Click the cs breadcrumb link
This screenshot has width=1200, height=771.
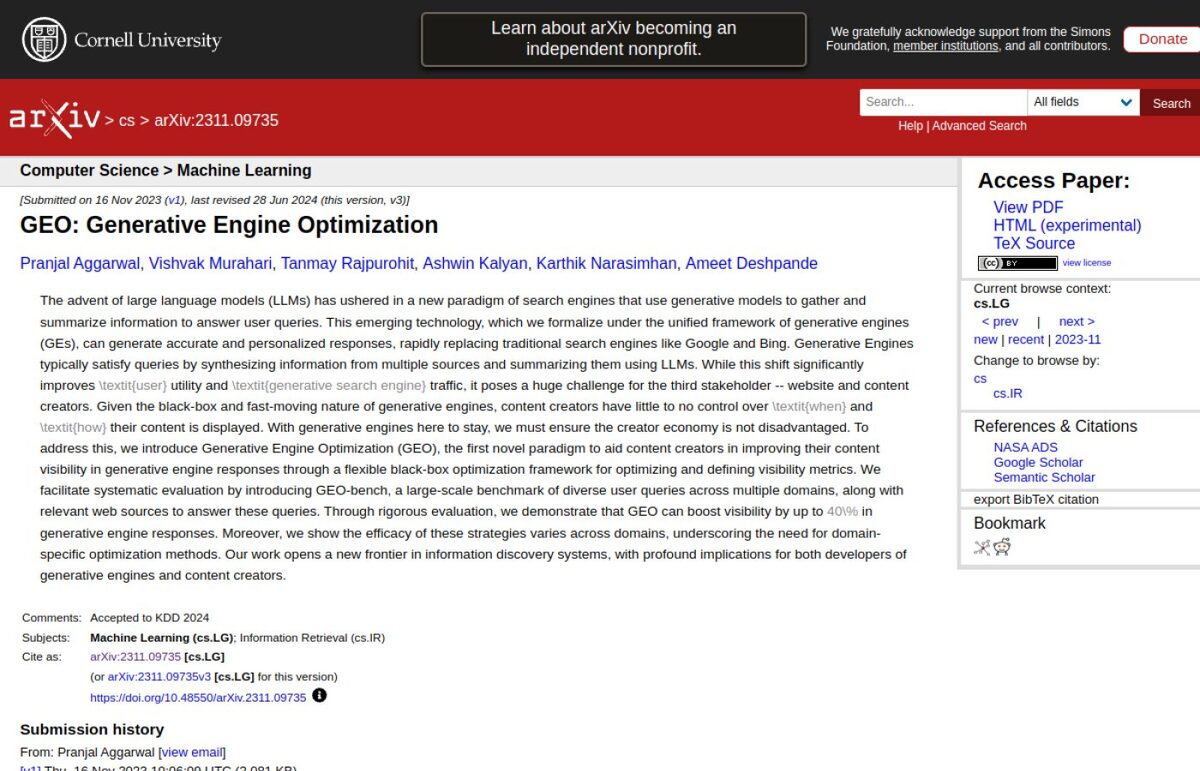[127, 120]
